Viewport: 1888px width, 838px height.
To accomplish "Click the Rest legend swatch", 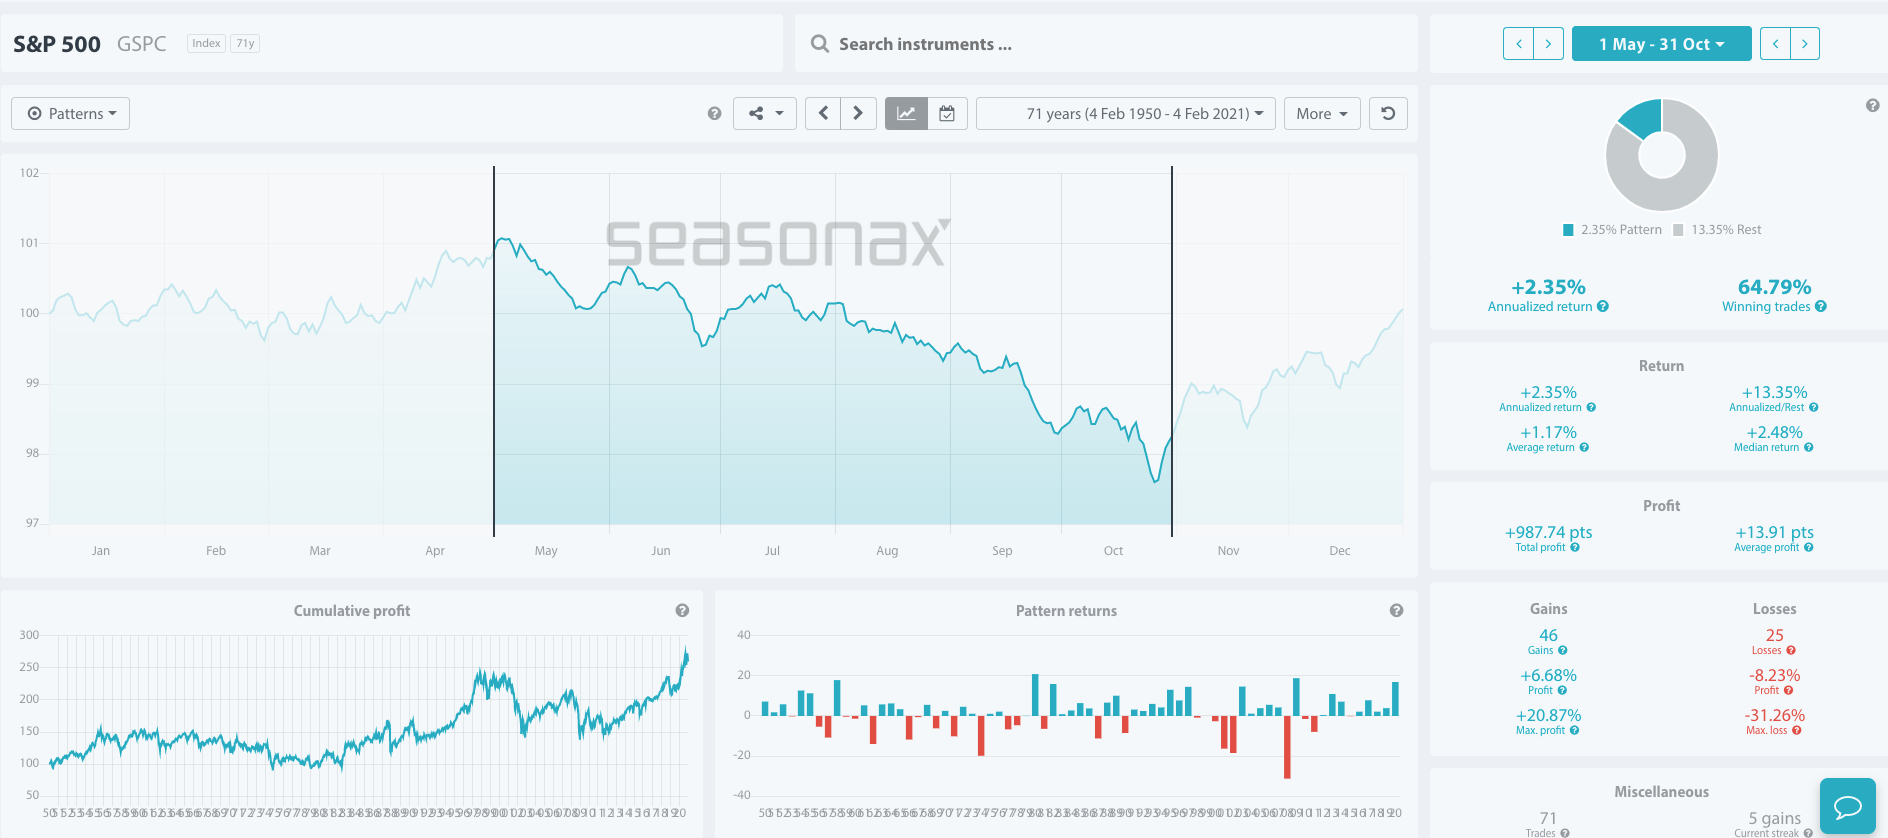I will point(1678,230).
